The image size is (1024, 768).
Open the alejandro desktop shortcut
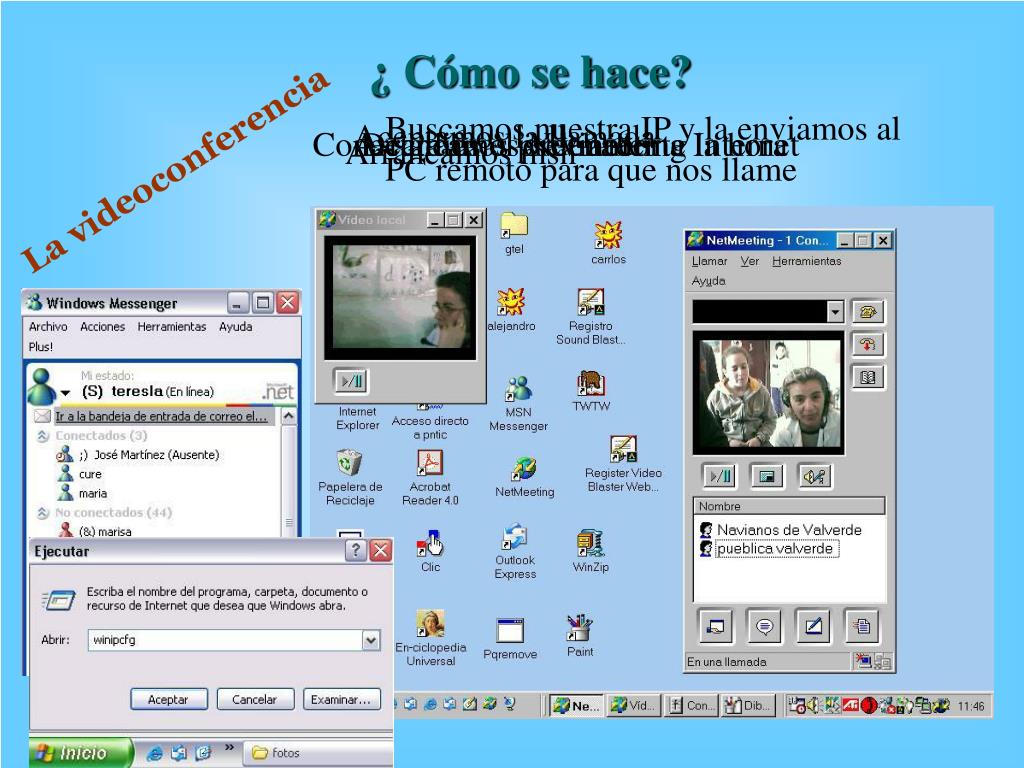(x=511, y=310)
